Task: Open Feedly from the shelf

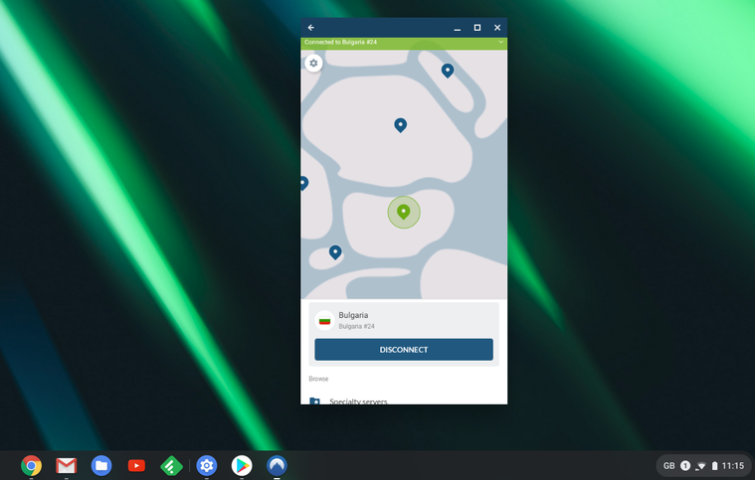Action: click(x=171, y=466)
